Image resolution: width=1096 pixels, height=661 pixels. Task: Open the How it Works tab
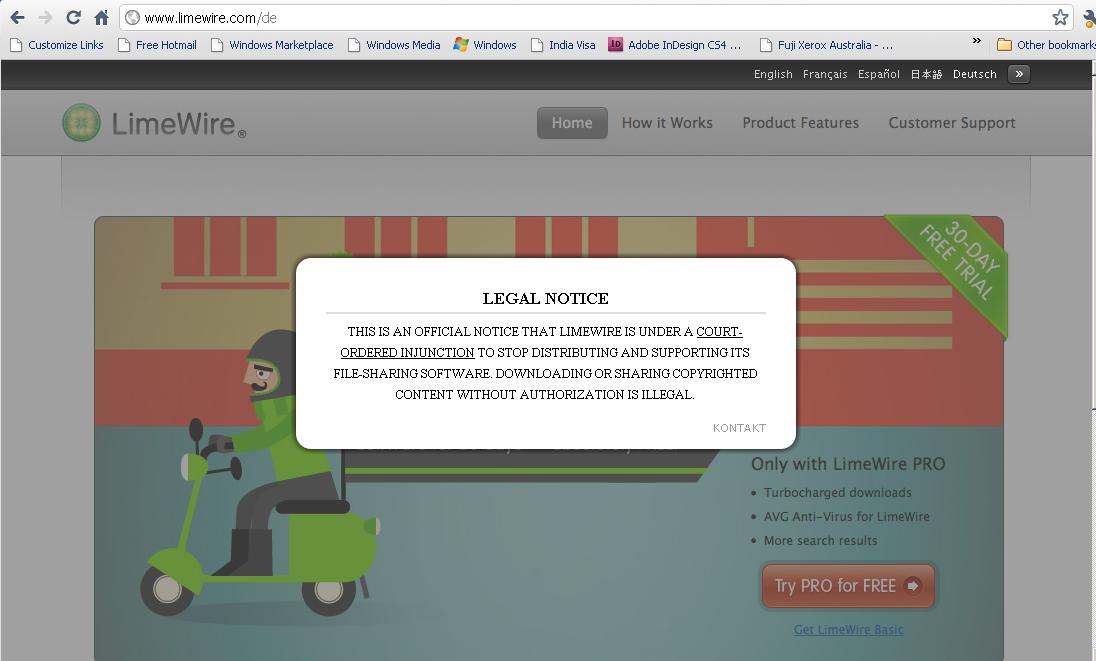[667, 123]
